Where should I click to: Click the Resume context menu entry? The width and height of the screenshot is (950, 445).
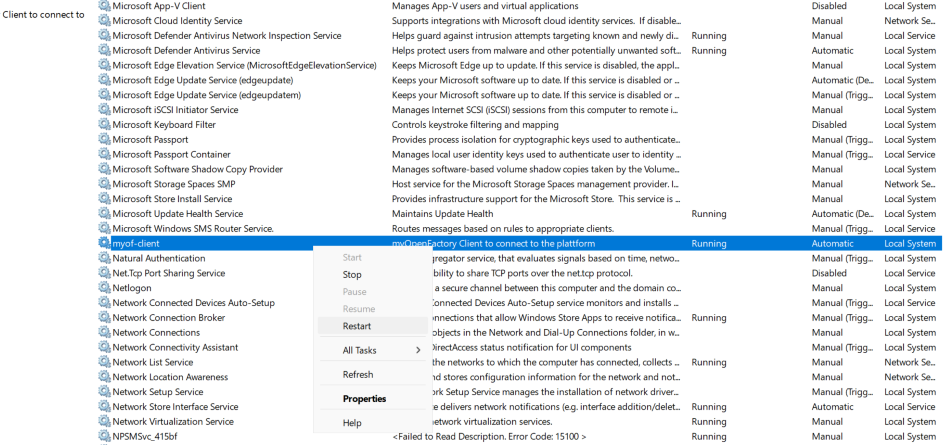[373, 309]
